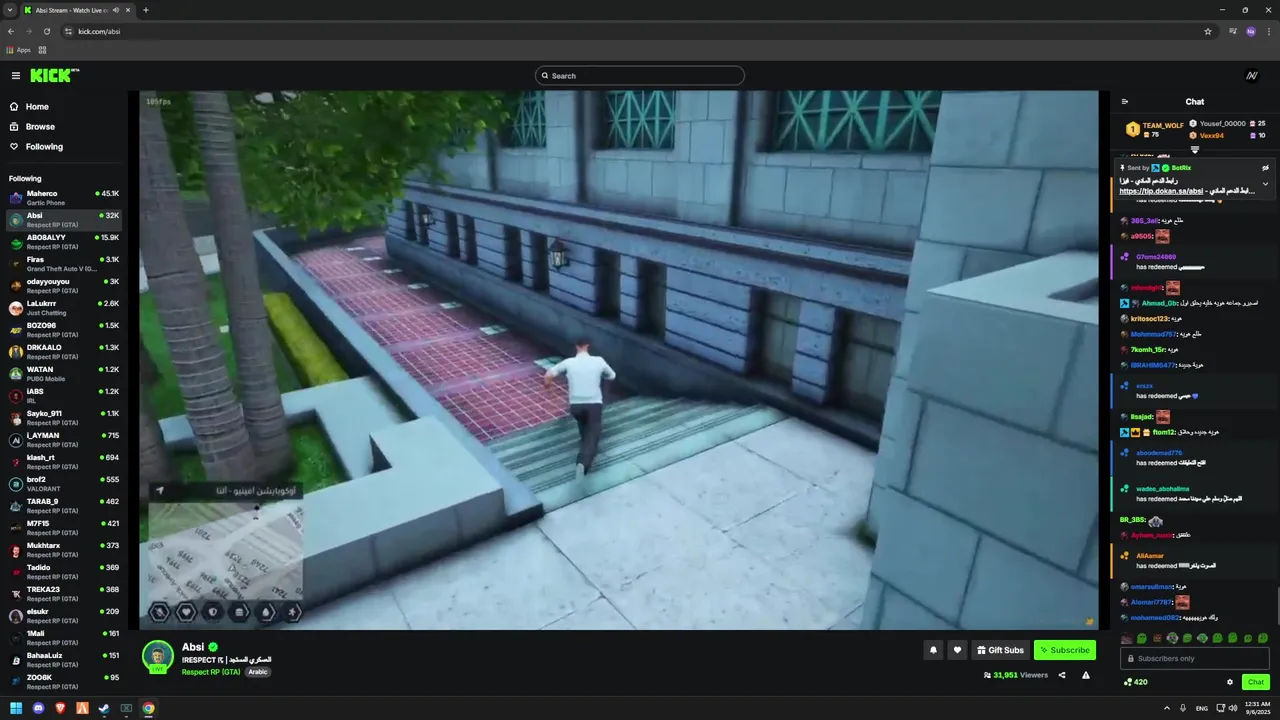Viewport: 1280px width, 720px height.
Task: Click the Respect RP (GTA) category link
Action: click(211, 672)
